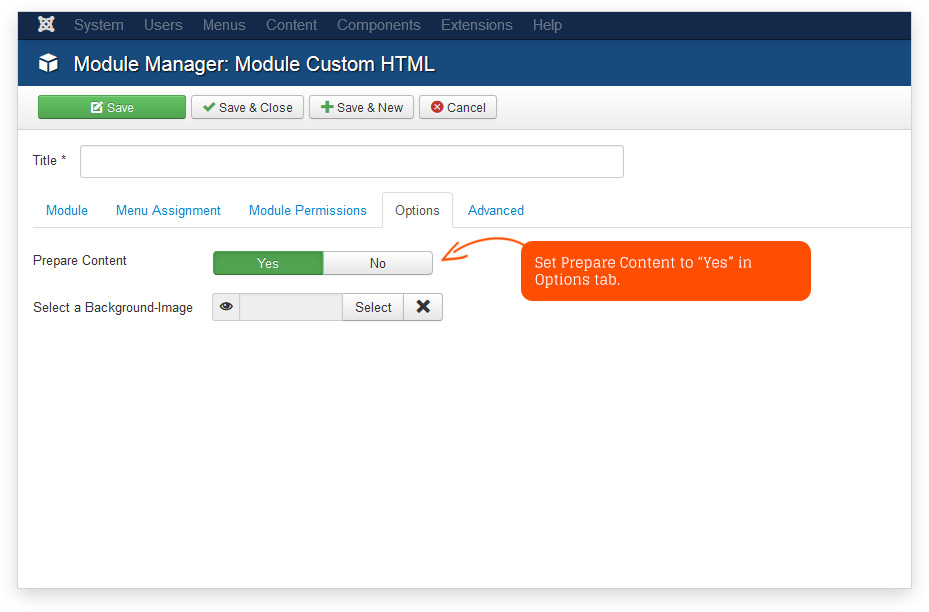Click the eye preview icon for background image
Viewport: 929px width, 612px height.
point(226,307)
